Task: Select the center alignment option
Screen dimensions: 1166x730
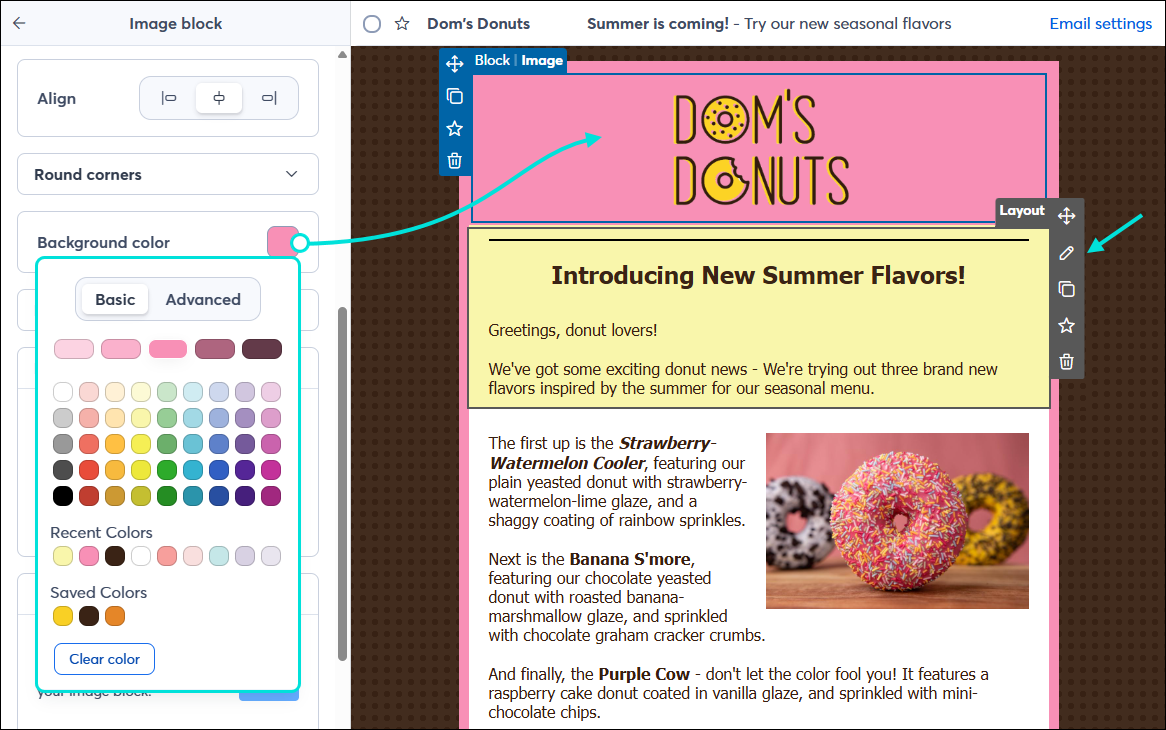Action: coord(219,98)
